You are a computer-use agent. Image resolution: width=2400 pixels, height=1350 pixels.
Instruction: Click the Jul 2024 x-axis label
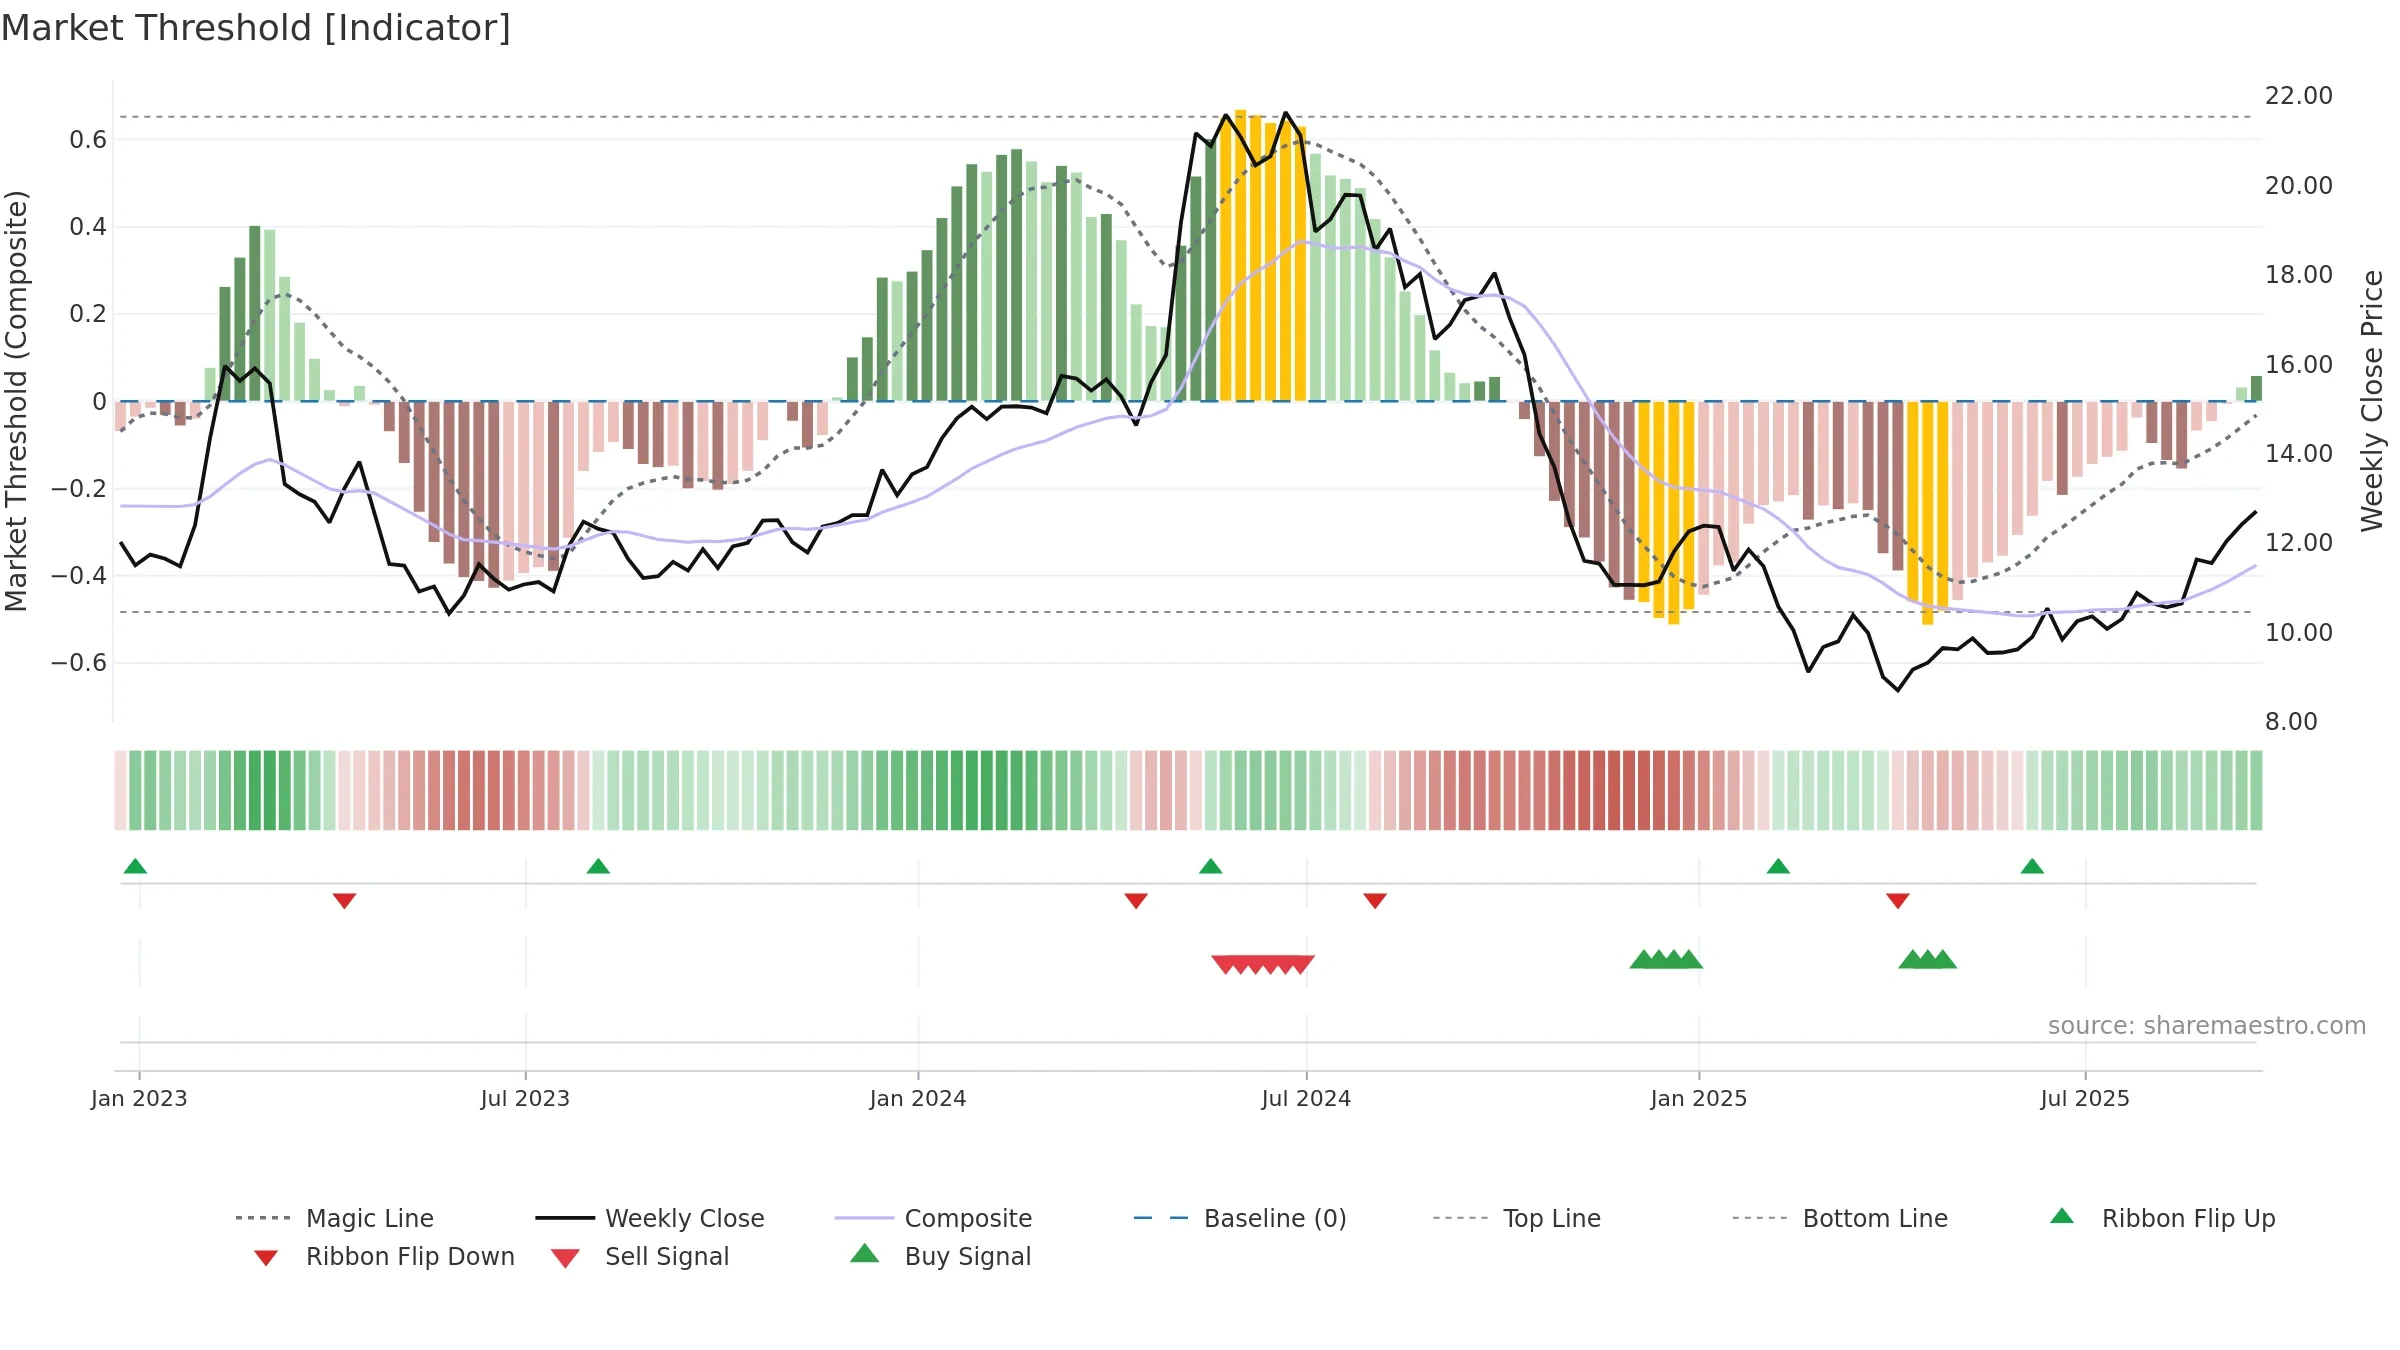click(x=1306, y=1098)
